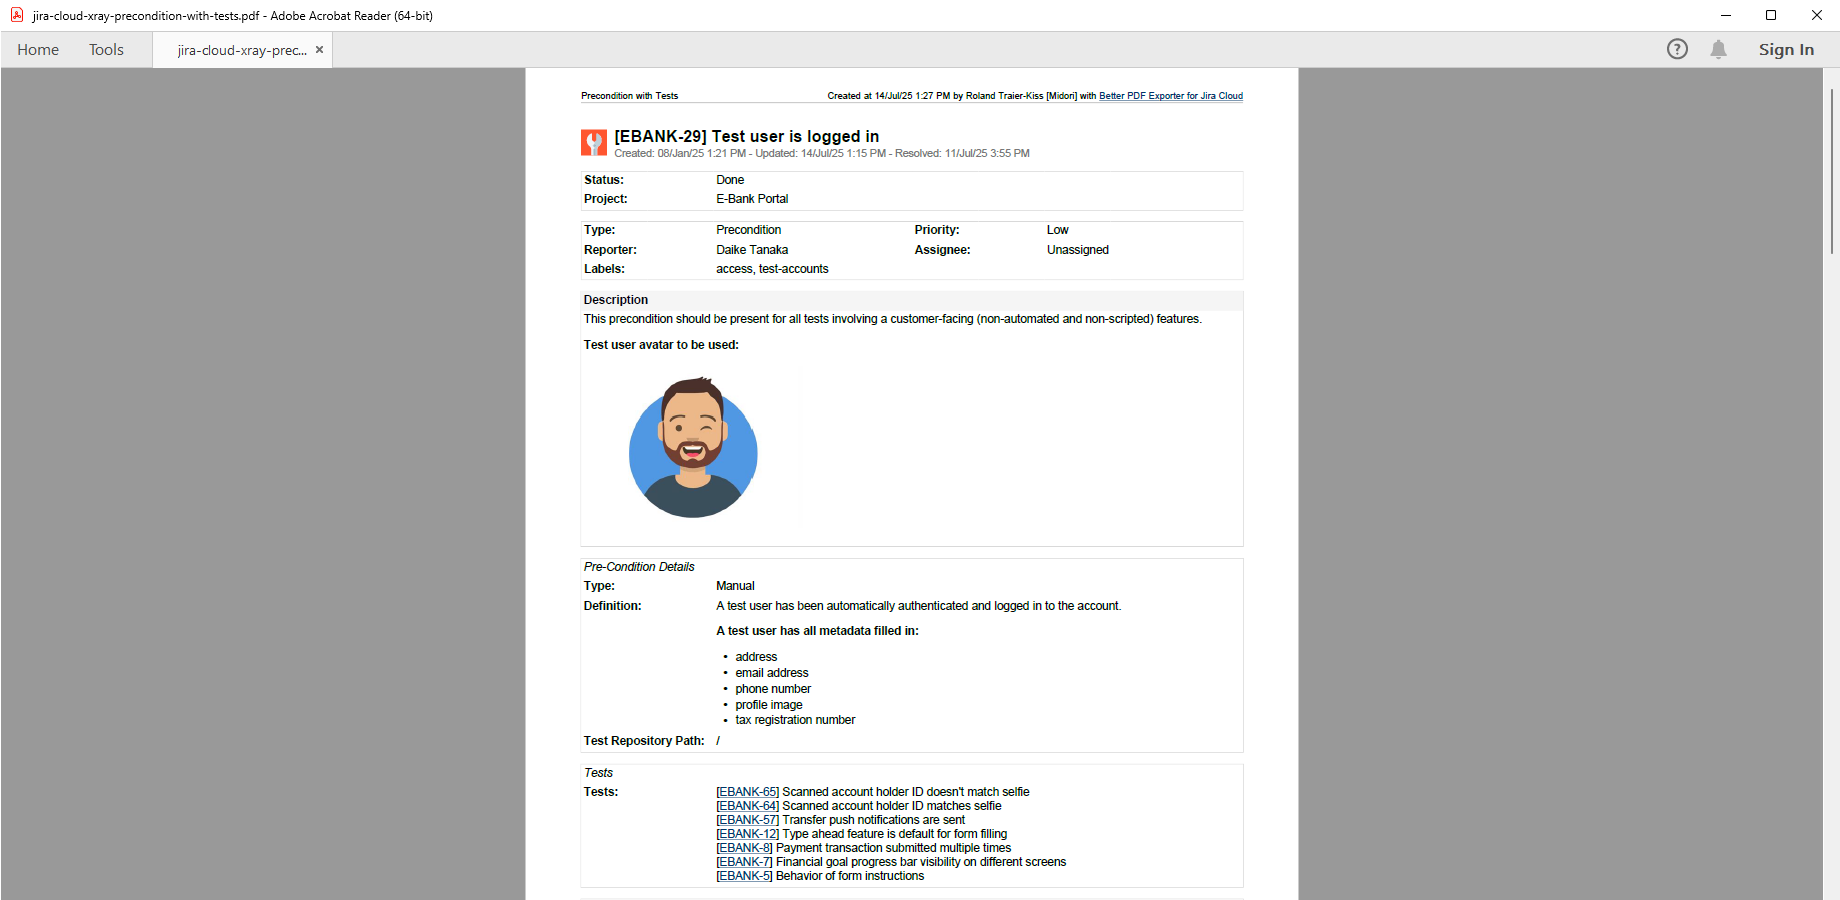Minimize the Acrobat Reader window
Viewport: 1840px width, 900px height.
1725,15
